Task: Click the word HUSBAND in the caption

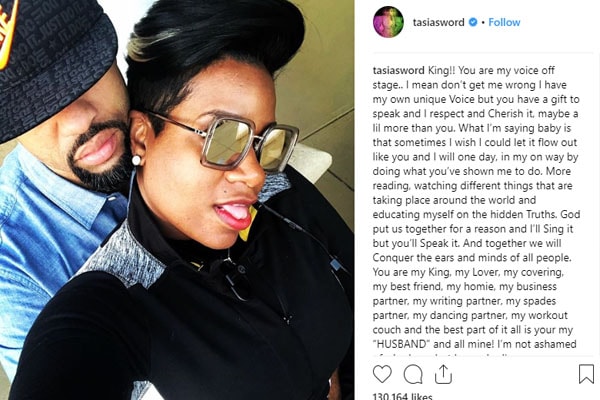Action: pyautogui.click(x=401, y=344)
